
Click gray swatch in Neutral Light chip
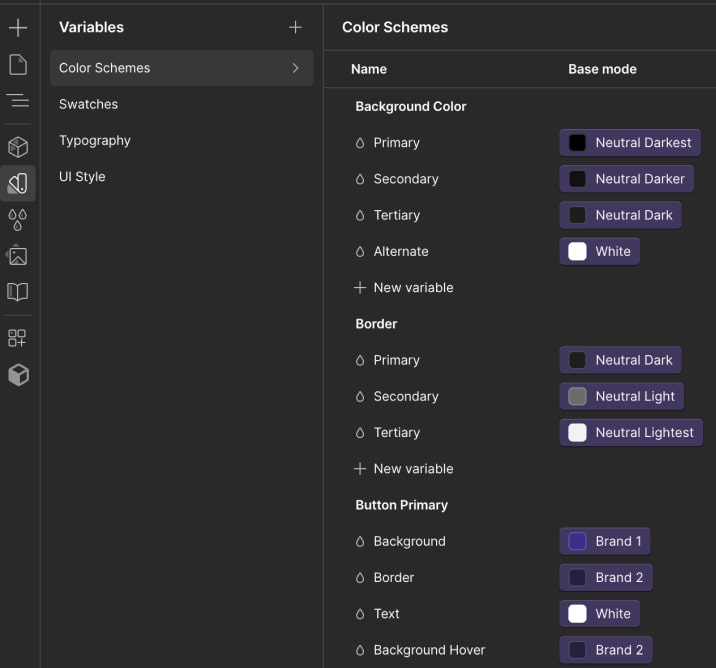tap(577, 396)
